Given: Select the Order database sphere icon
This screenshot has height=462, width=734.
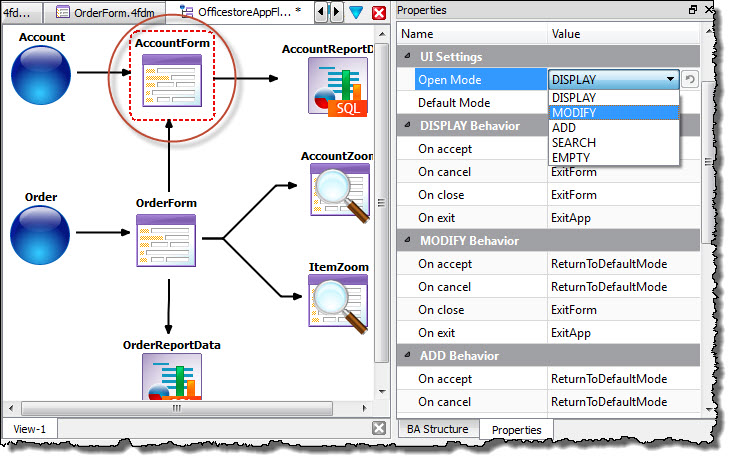Looking at the screenshot, I should click(x=41, y=236).
